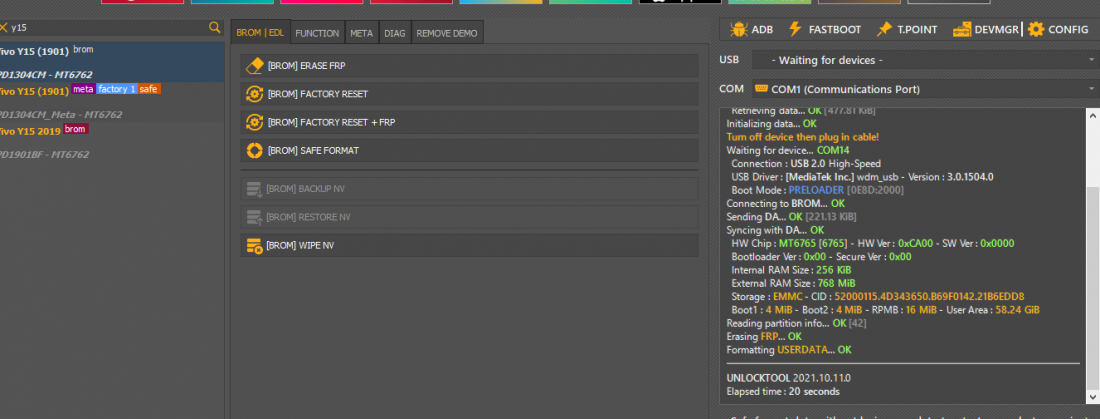1100x419 pixels.
Task: Open the BROM | EDL tab
Action: (260, 33)
